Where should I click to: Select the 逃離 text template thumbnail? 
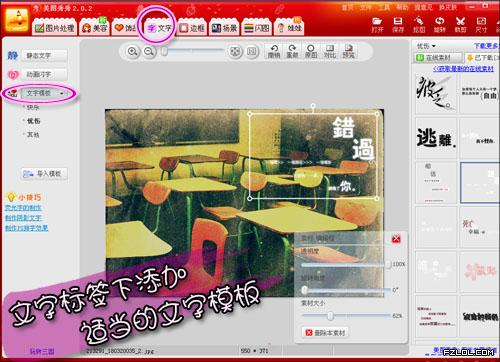tap(436, 138)
